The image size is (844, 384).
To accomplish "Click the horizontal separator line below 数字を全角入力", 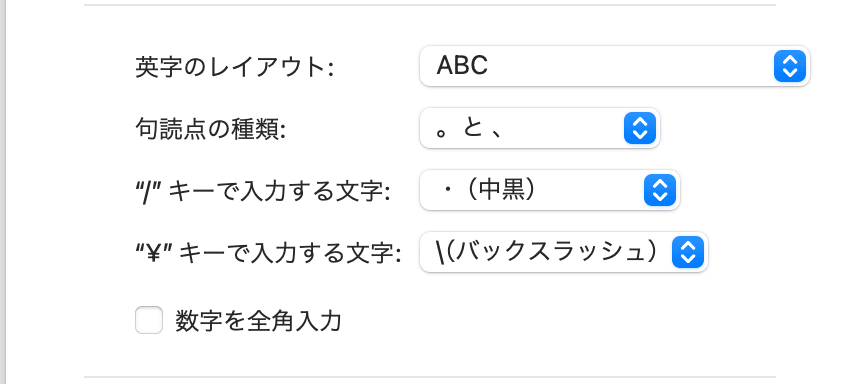I will tap(430, 376).
